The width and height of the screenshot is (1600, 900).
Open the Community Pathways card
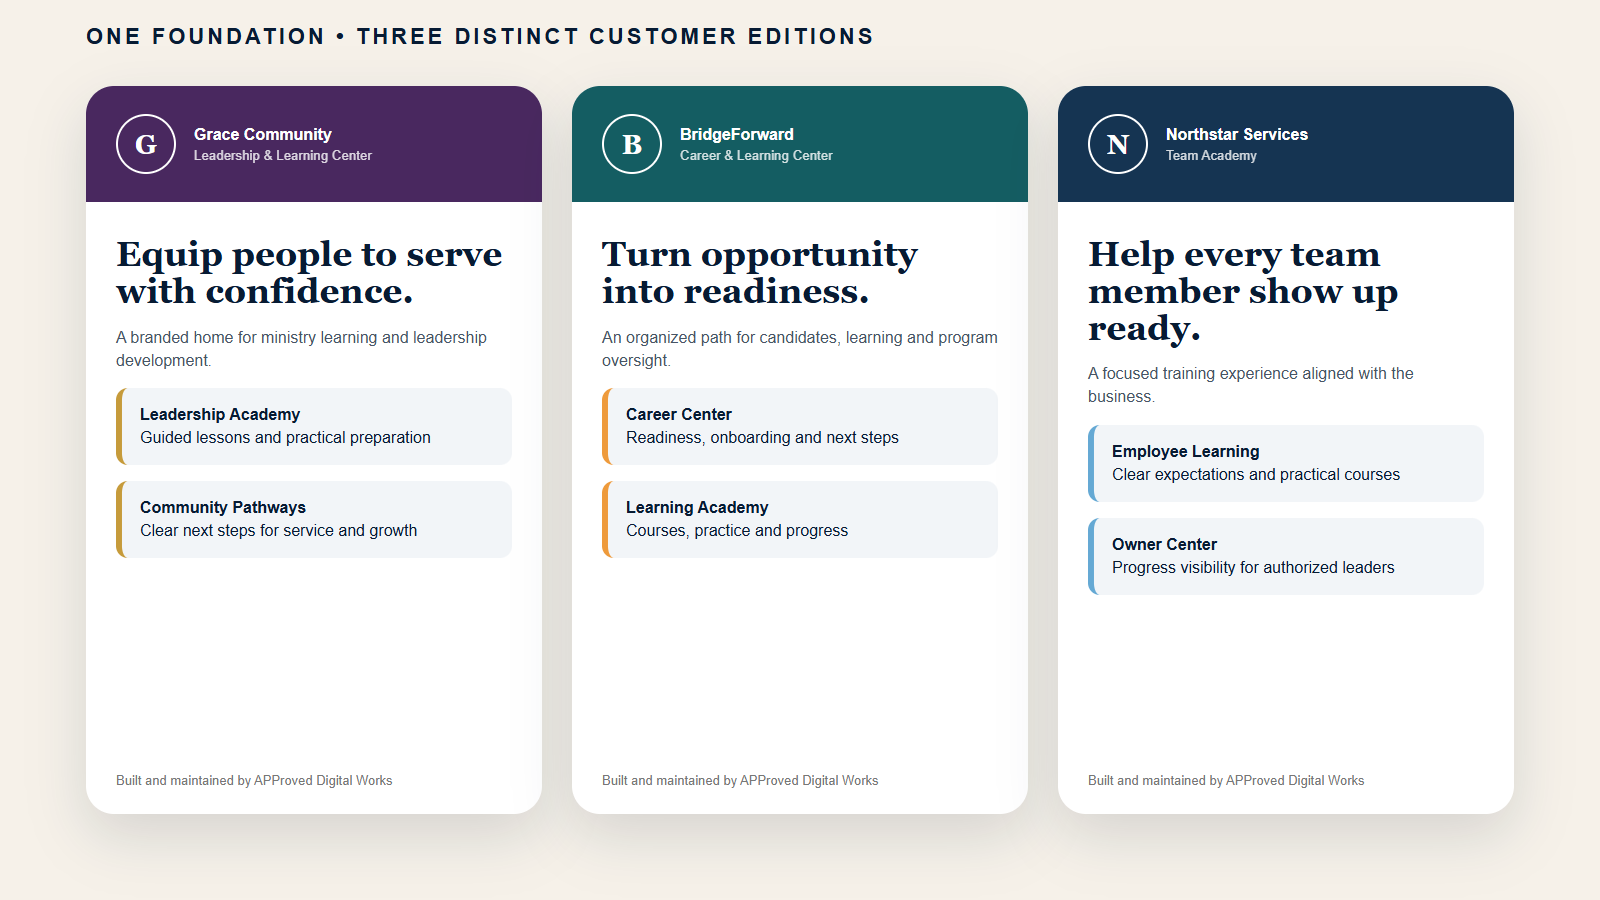314,519
